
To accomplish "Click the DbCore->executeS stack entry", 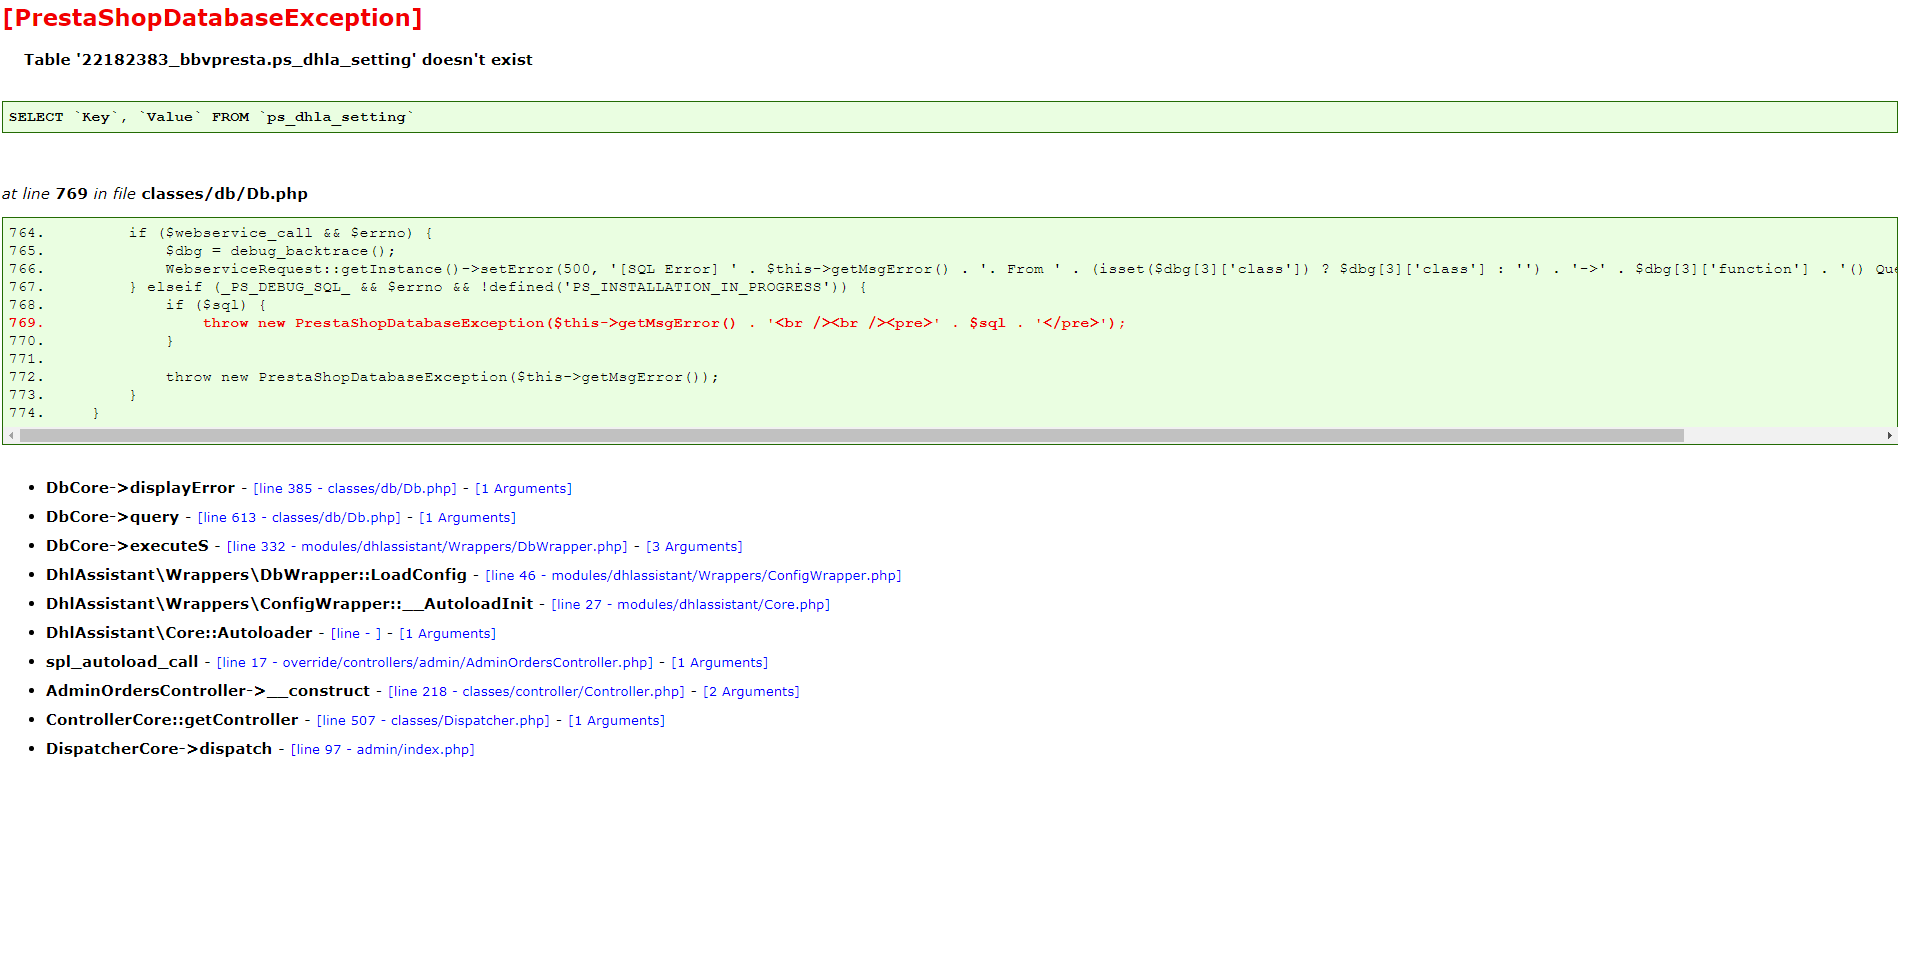I will [127, 546].
